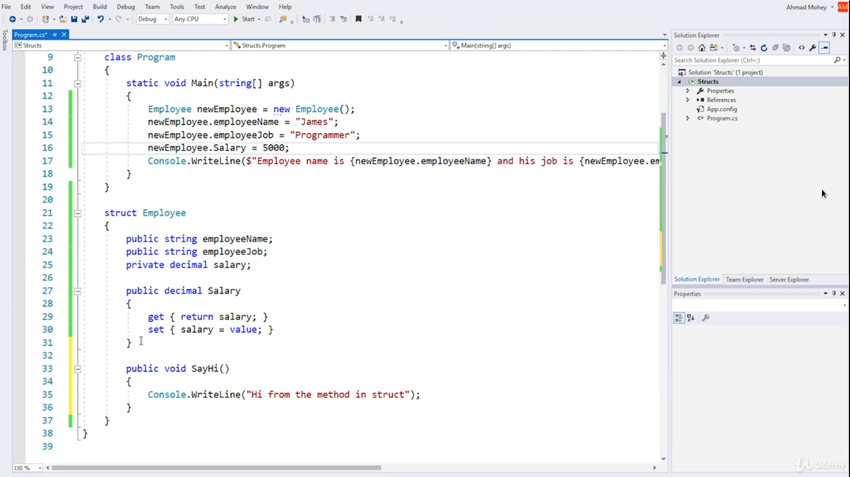
Task: Toggle a bookmark with the bookmark icon
Action: [x=358, y=19]
